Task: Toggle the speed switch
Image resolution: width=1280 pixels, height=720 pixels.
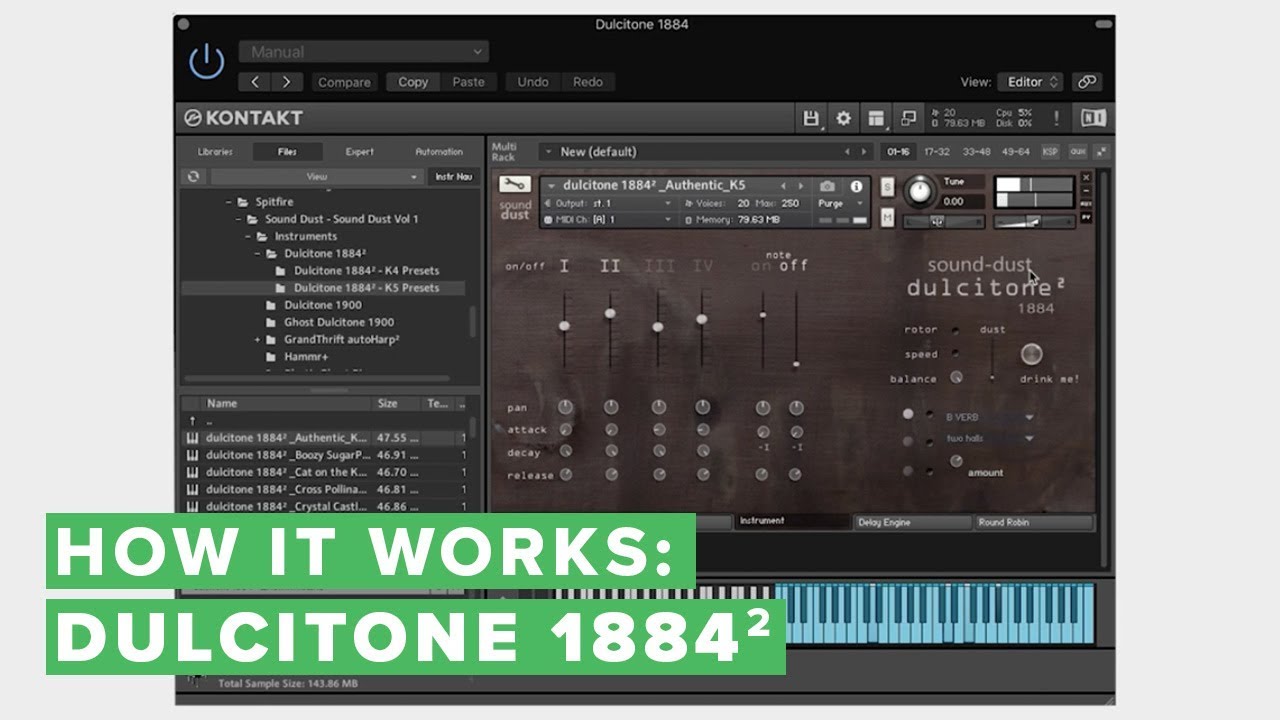Action: (955, 354)
